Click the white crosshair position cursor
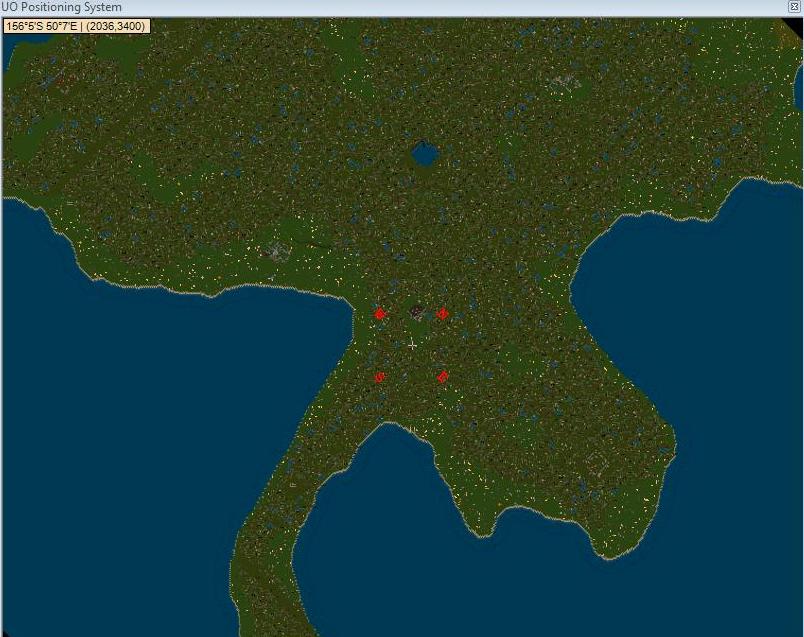 pos(412,344)
